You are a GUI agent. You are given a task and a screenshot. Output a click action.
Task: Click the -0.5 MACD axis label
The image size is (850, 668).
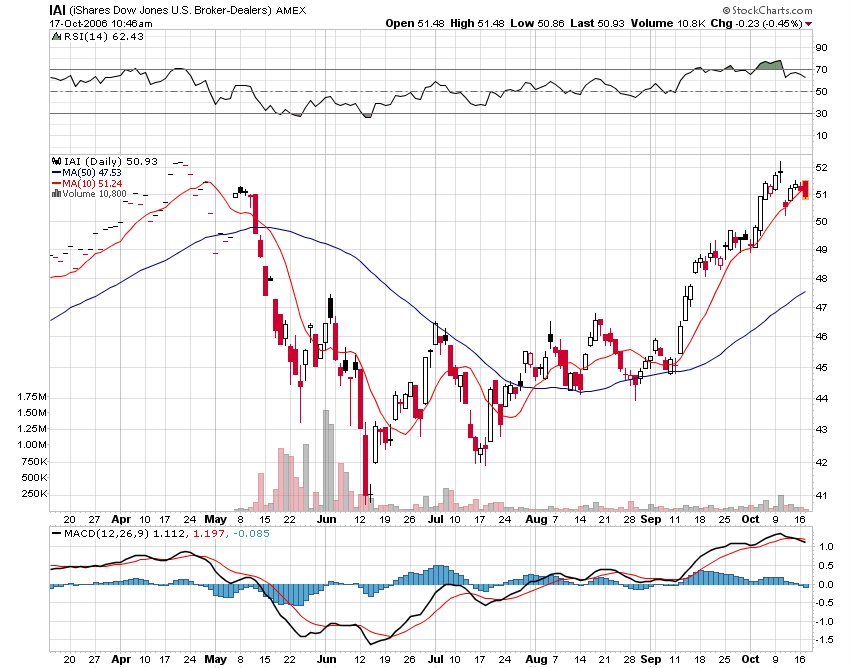pos(823,603)
